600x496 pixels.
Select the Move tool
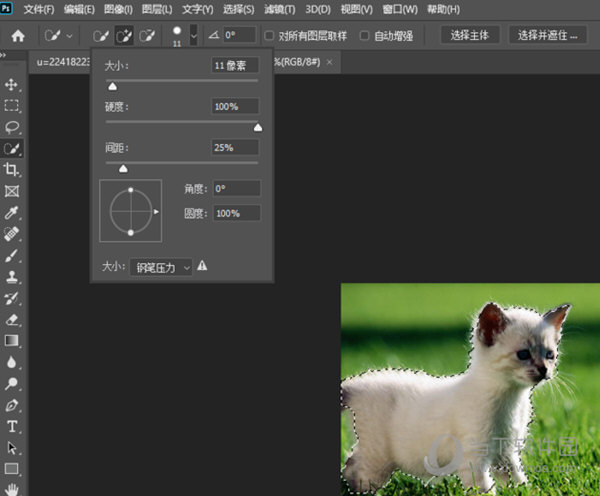coord(13,85)
